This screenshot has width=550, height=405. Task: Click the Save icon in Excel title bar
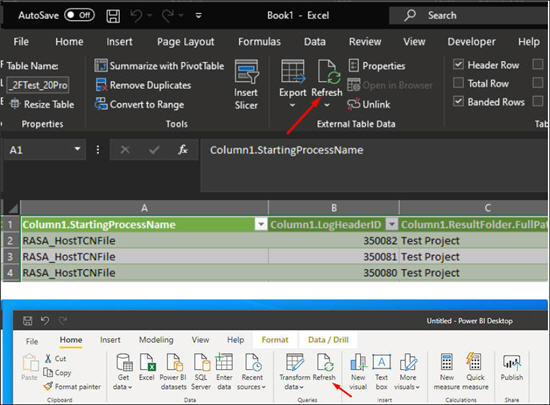113,16
